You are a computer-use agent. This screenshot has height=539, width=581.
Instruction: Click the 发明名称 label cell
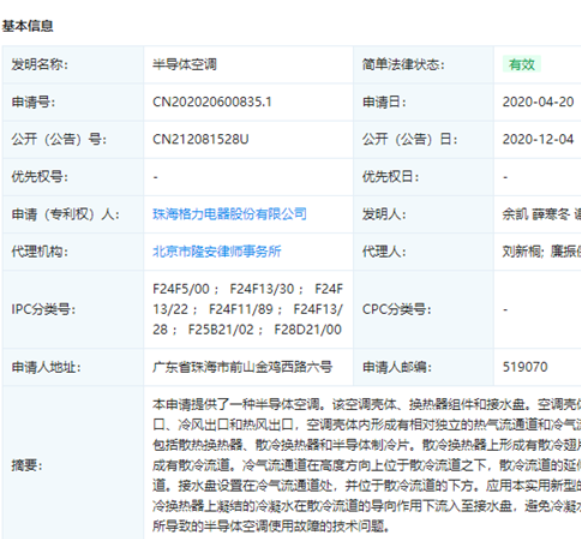[73, 64]
